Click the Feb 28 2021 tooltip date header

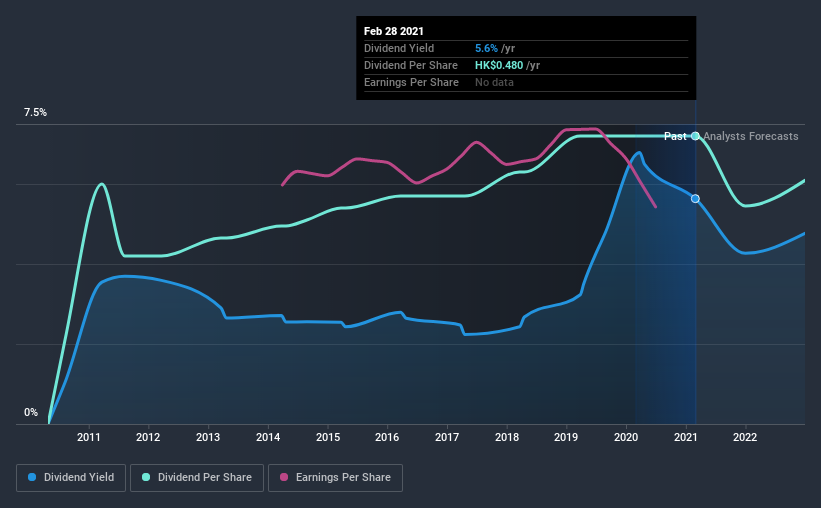click(394, 31)
